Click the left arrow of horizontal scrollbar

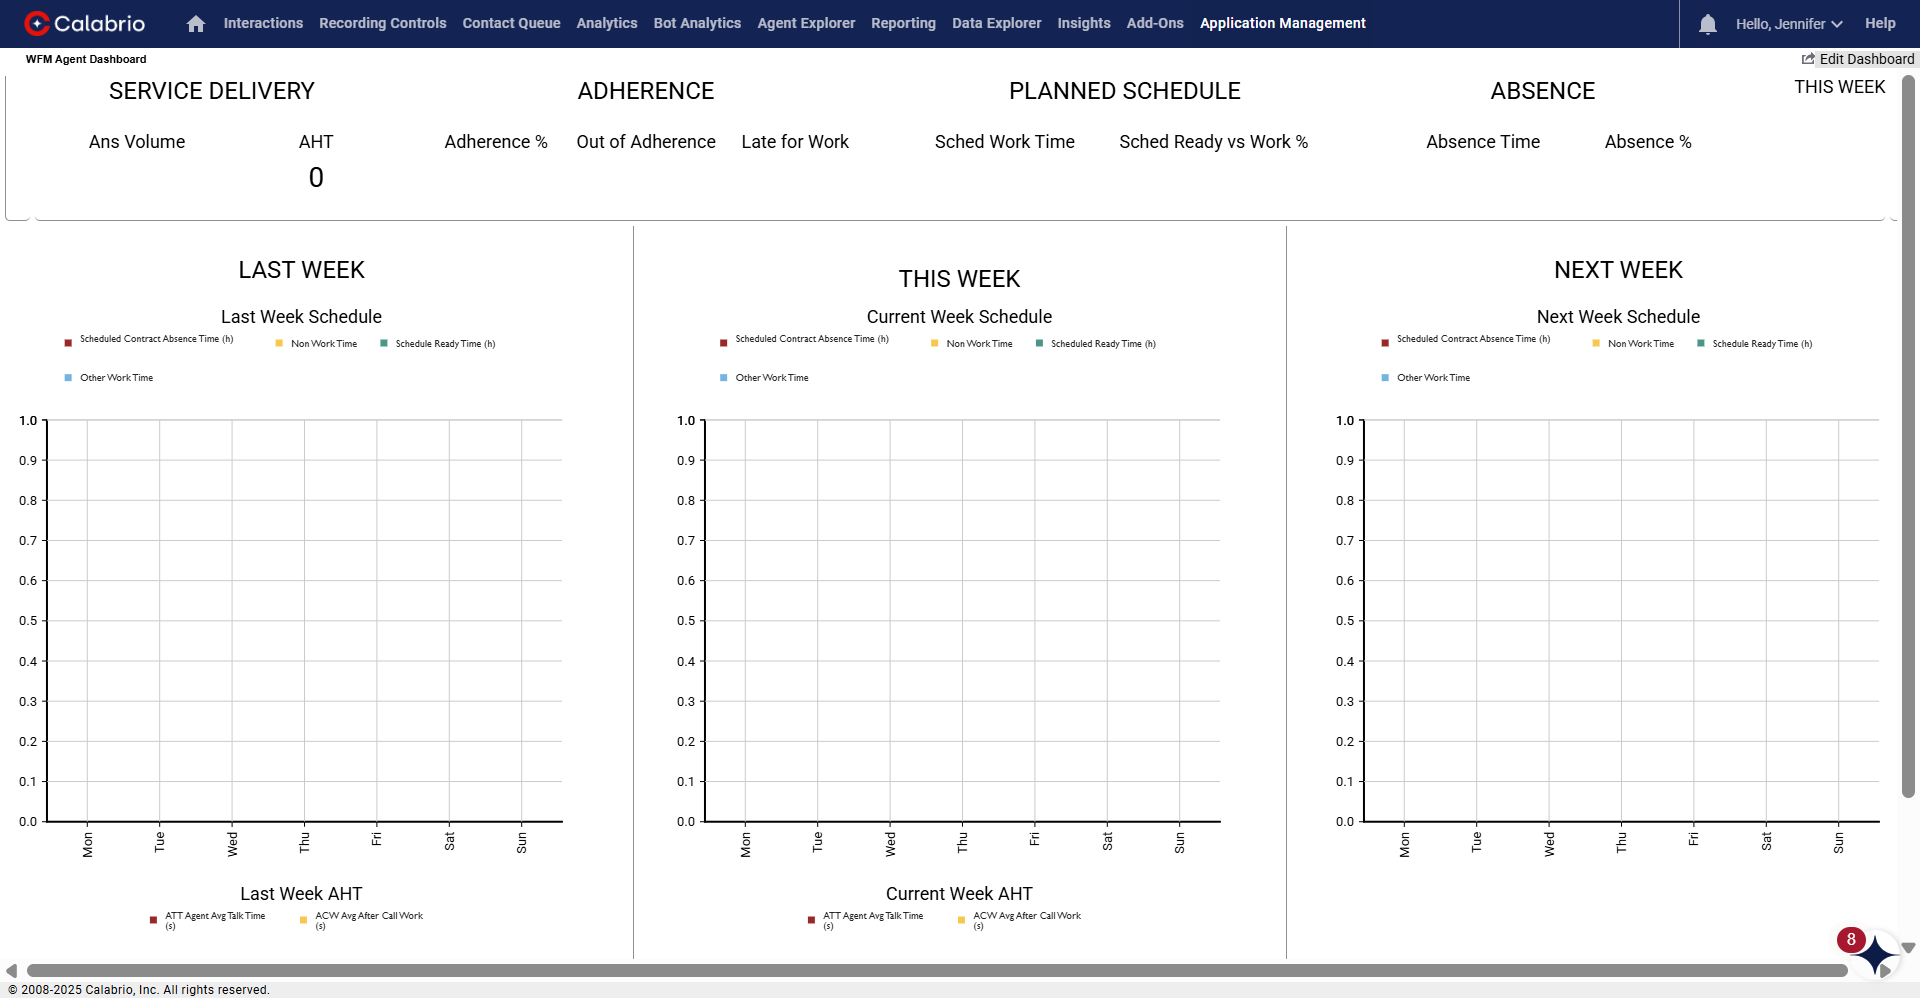point(11,971)
